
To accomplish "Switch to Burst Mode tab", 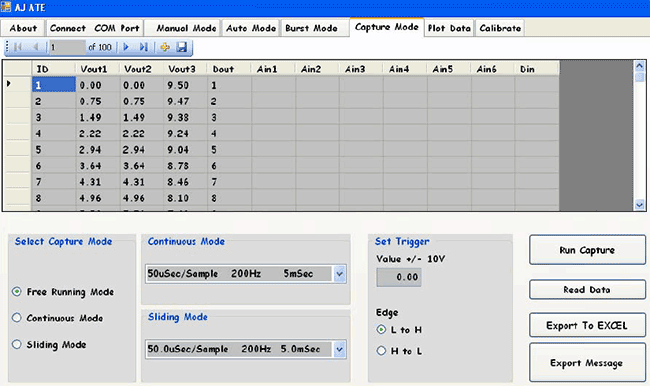I will pyautogui.click(x=315, y=28).
